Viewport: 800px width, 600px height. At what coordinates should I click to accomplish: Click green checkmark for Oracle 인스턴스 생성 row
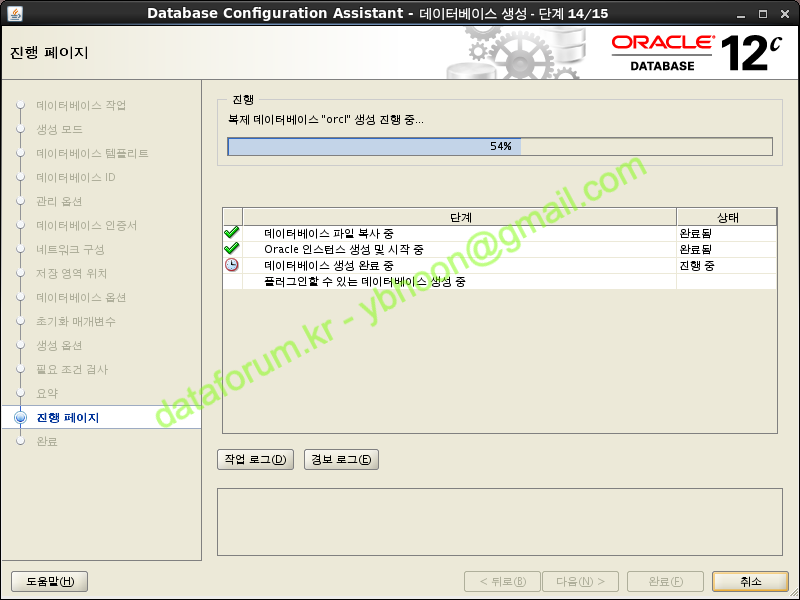(x=232, y=249)
